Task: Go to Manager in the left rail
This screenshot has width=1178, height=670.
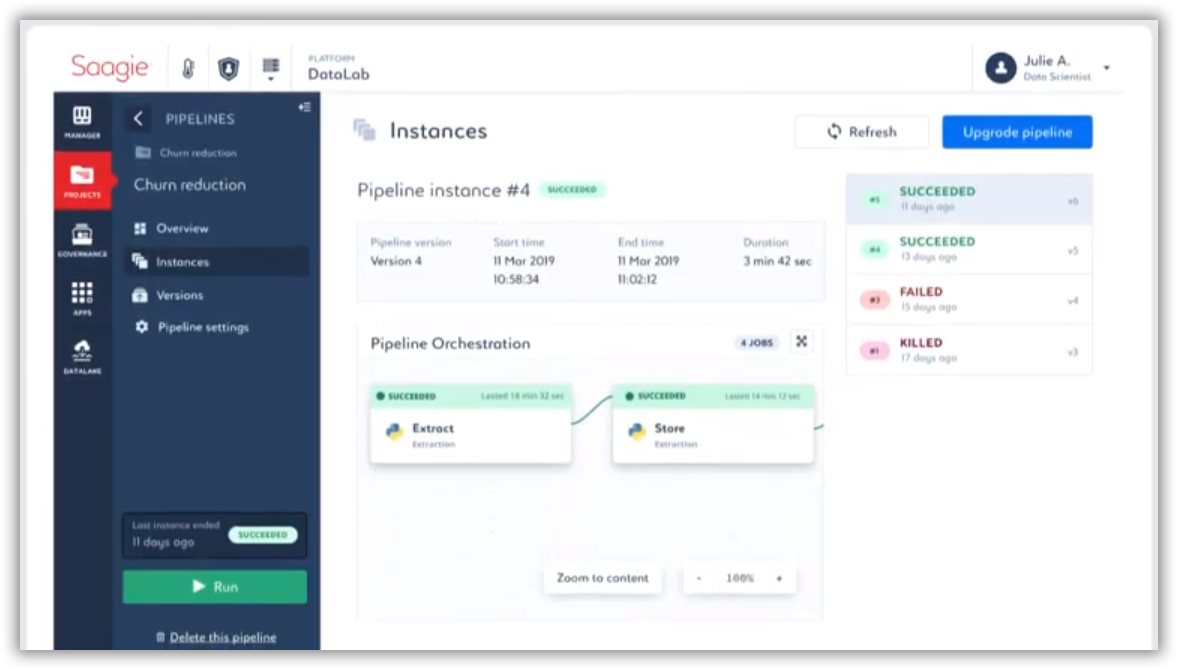Action: coord(82,122)
